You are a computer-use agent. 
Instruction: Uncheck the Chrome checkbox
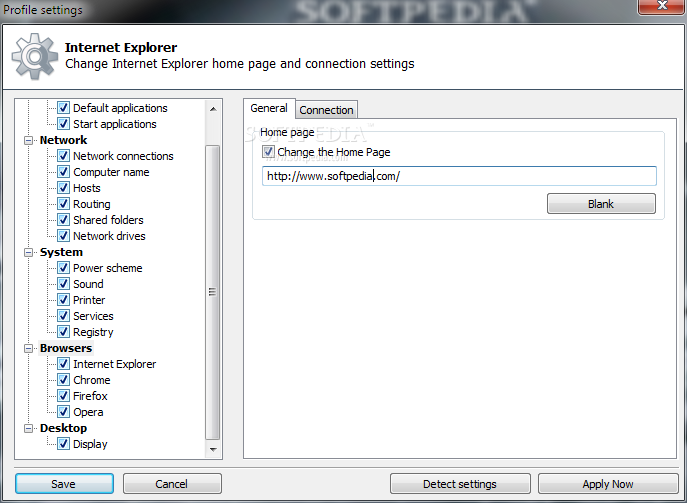click(64, 380)
